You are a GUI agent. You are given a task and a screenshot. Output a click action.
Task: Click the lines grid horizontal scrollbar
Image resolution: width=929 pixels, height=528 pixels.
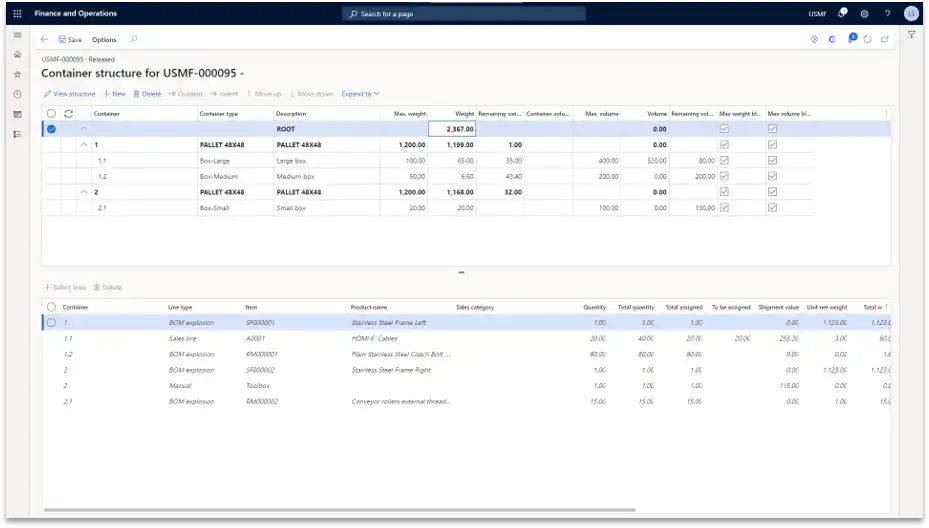pyautogui.click(x=339, y=510)
